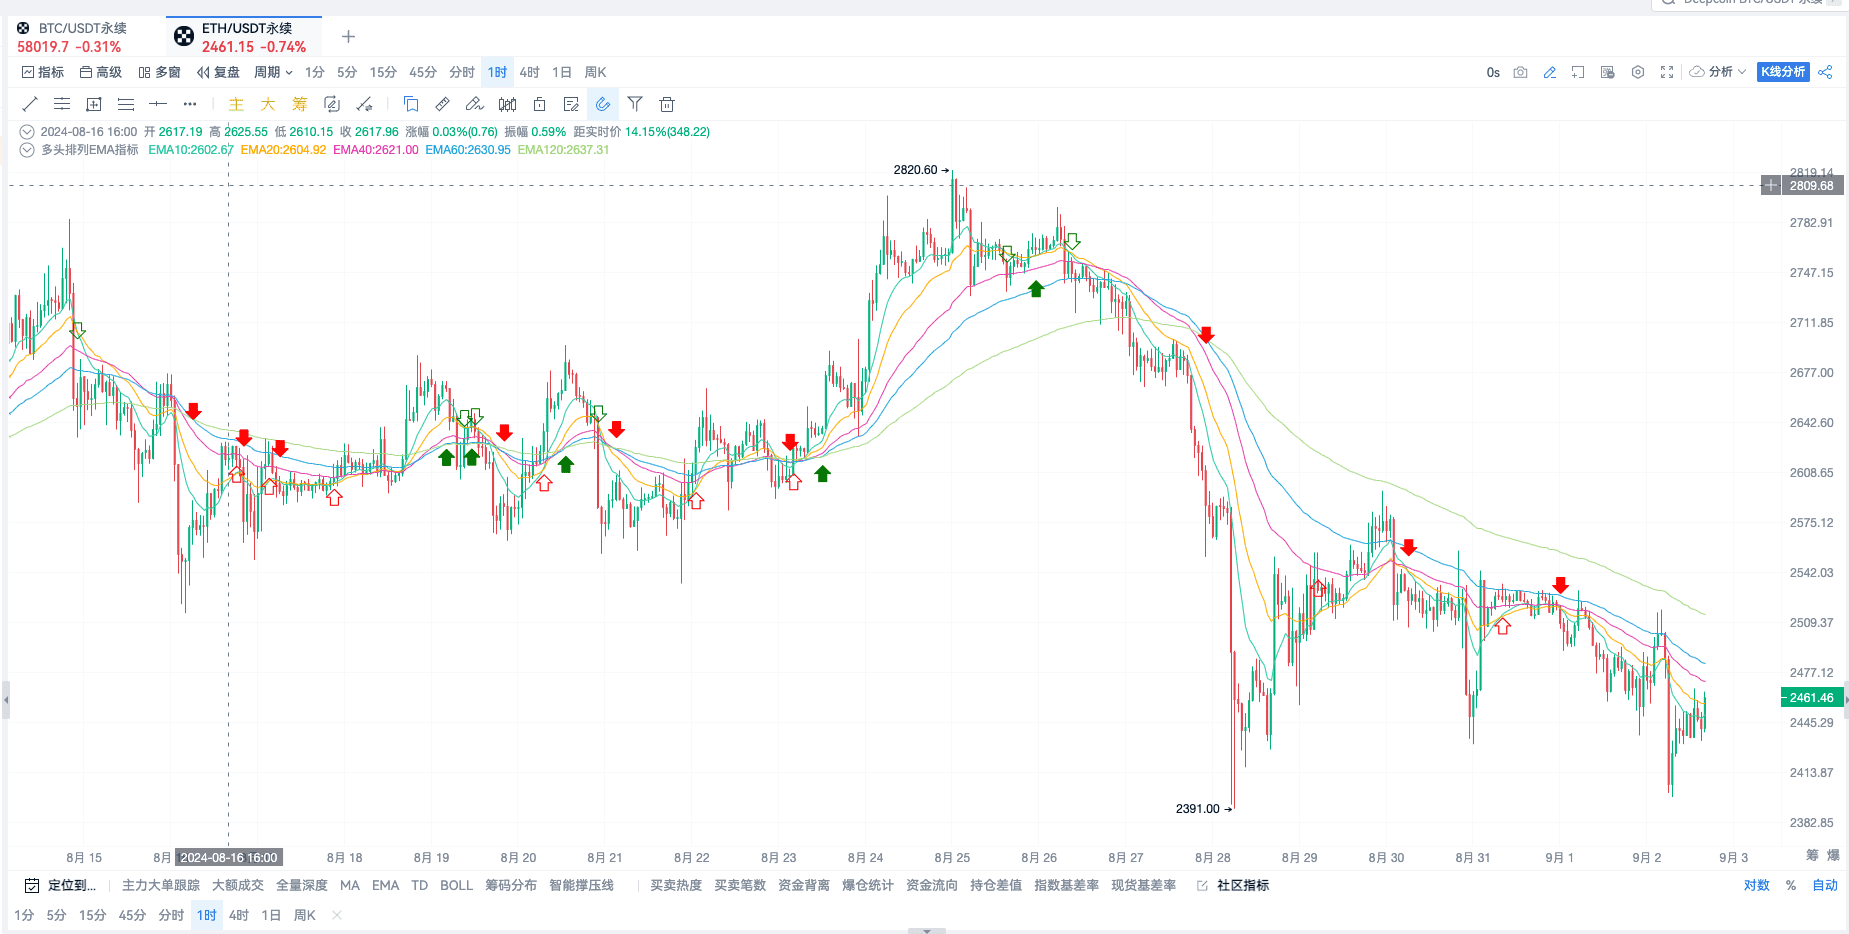1849x934 pixels.
Task: Take chart screenshot with camera icon
Action: click(x=1520, y=72)
